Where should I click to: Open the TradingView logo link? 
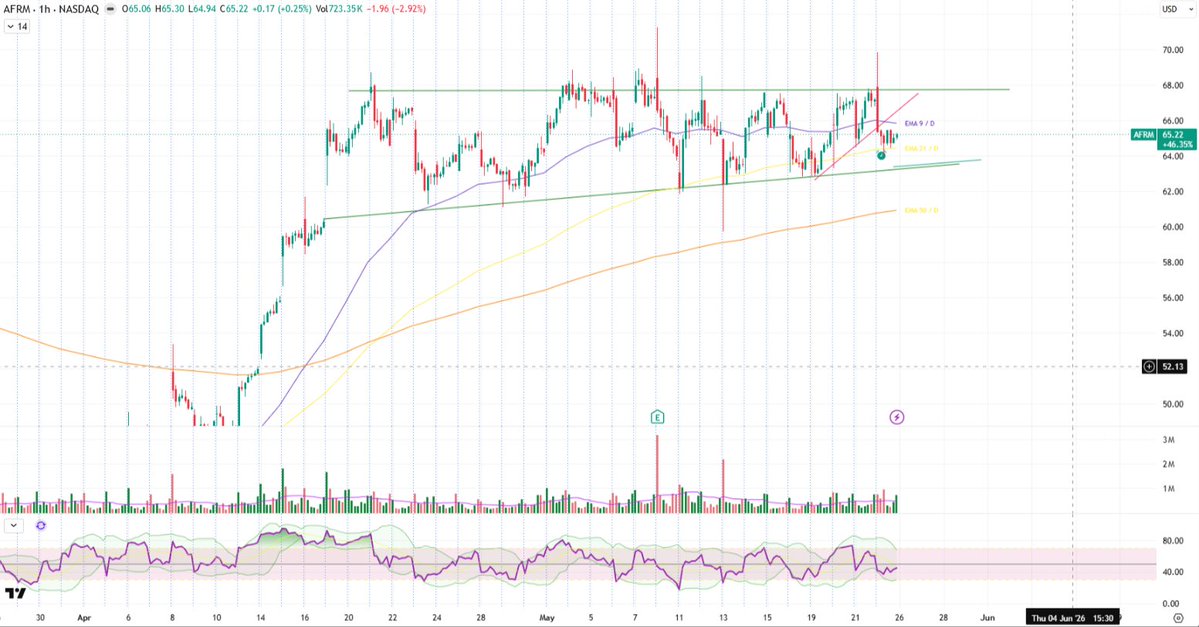[x=15, y=593]
